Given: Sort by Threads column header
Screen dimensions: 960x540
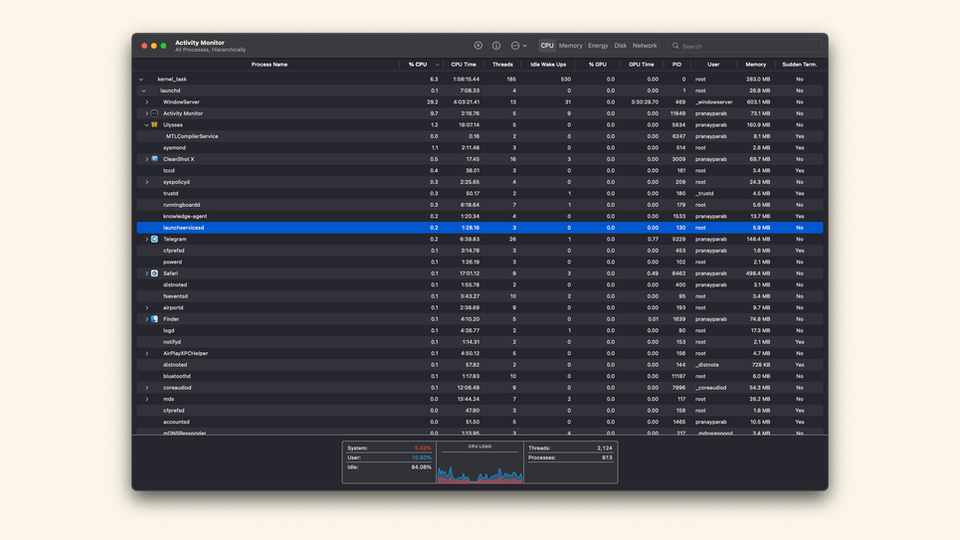Looking at the screenshot, I should [502, 64].
